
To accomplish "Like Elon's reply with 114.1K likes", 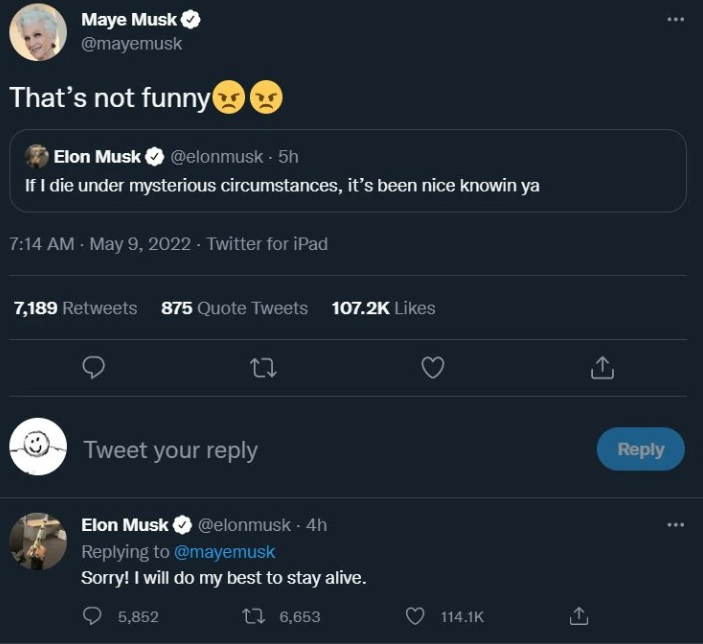I will coord(415,617).
